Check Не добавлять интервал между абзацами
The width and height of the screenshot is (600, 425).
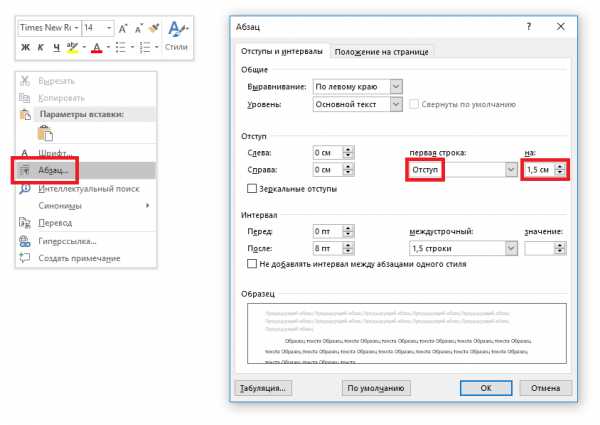coord(252,264)
